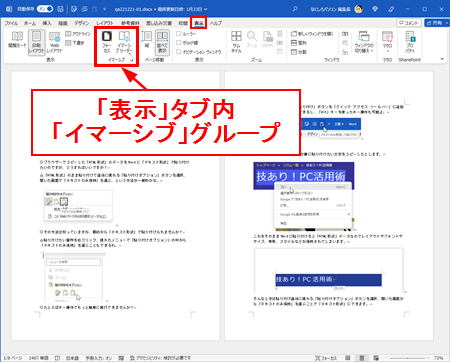This screenshot has height=362, width=450.
Task: Click the Share (共有) button
Action: point(434,23)
